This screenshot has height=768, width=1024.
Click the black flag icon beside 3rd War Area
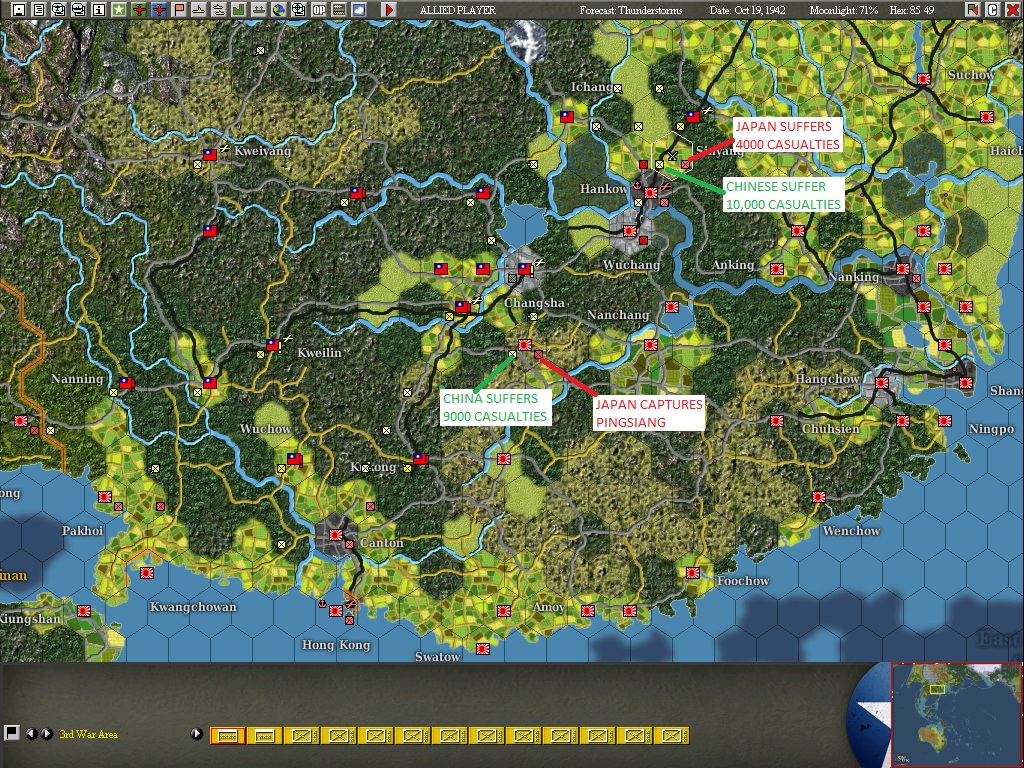click(11, 733)
